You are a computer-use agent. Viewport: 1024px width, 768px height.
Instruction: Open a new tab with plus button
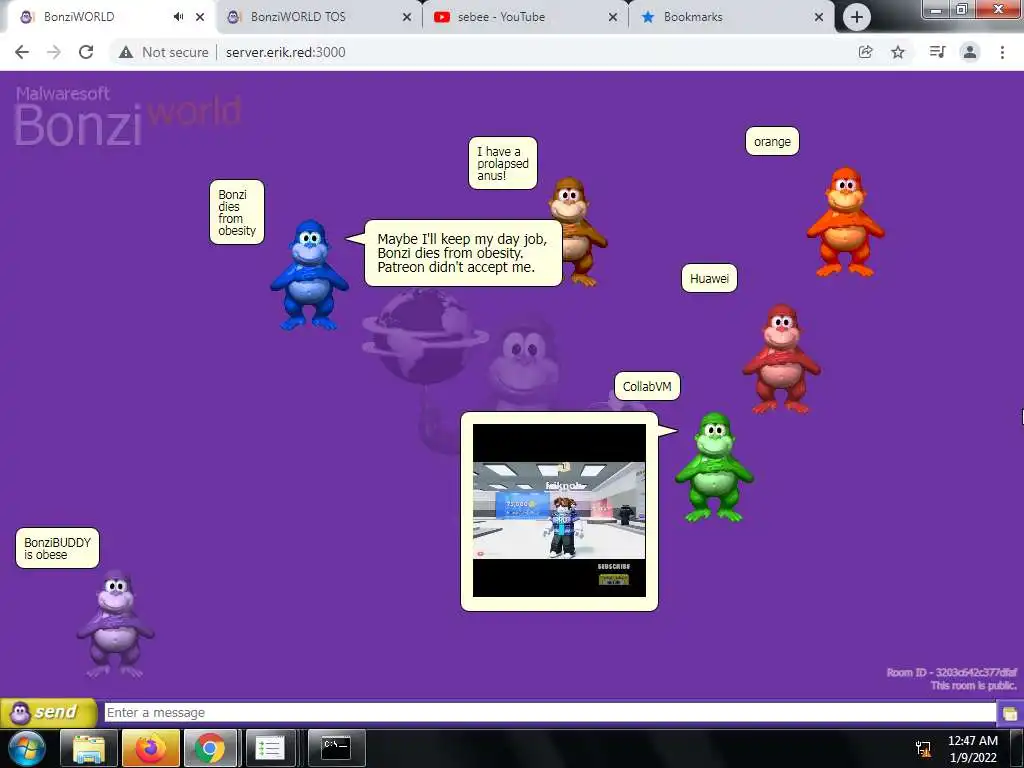tap(856, 17)
